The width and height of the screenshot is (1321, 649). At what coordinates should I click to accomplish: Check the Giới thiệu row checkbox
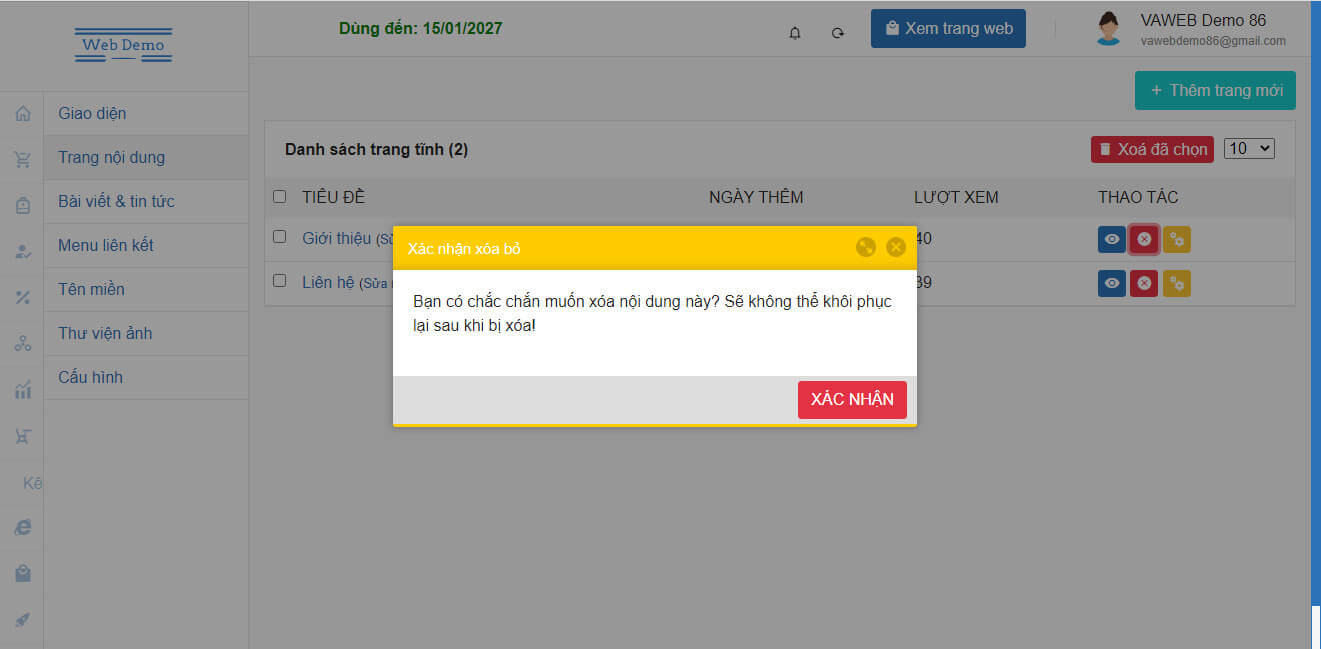(280, 237)
